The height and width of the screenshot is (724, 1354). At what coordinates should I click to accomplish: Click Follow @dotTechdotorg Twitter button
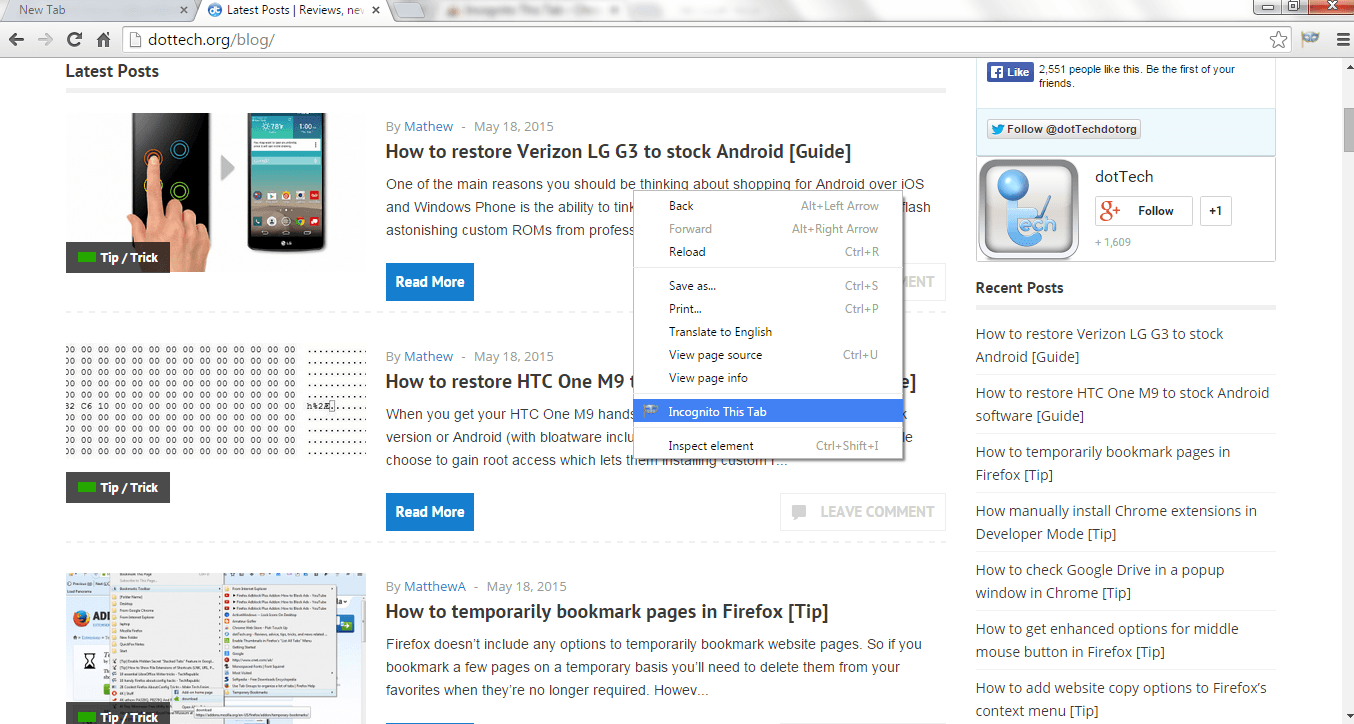tap(1064, 129)
